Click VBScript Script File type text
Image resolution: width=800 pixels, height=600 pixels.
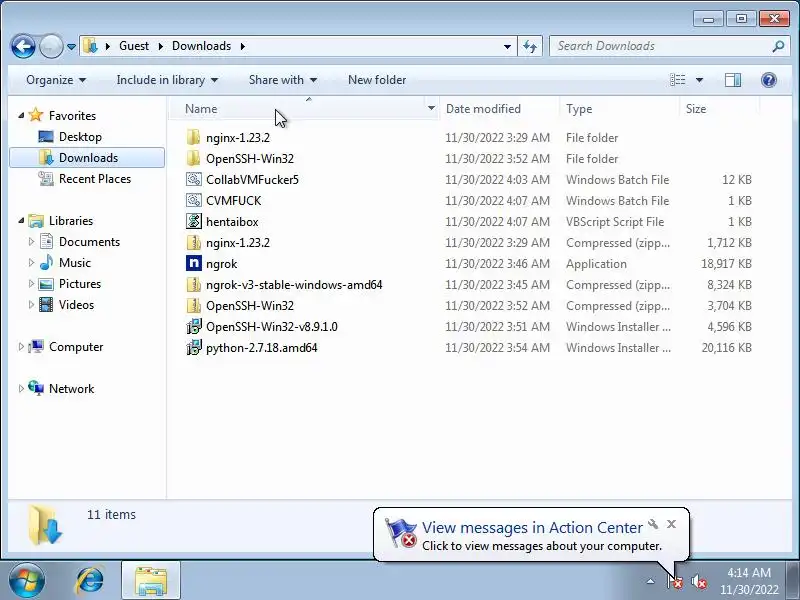tap(615, 221)
